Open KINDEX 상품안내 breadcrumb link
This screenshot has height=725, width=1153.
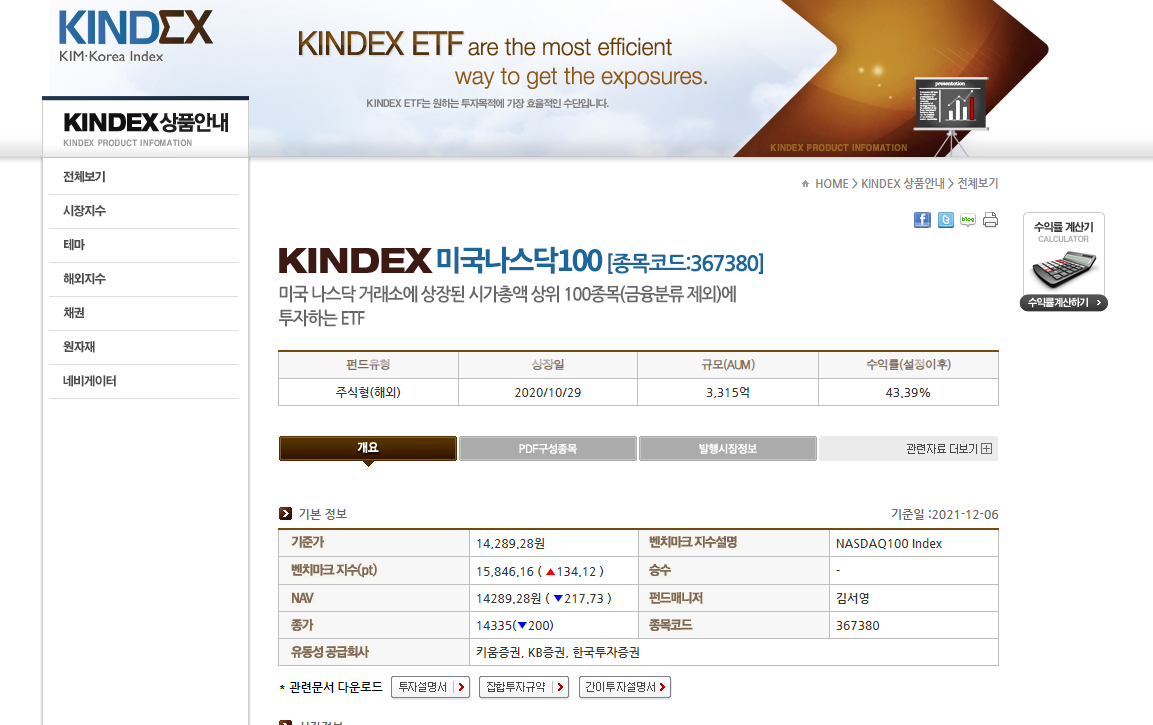(903, 184)
